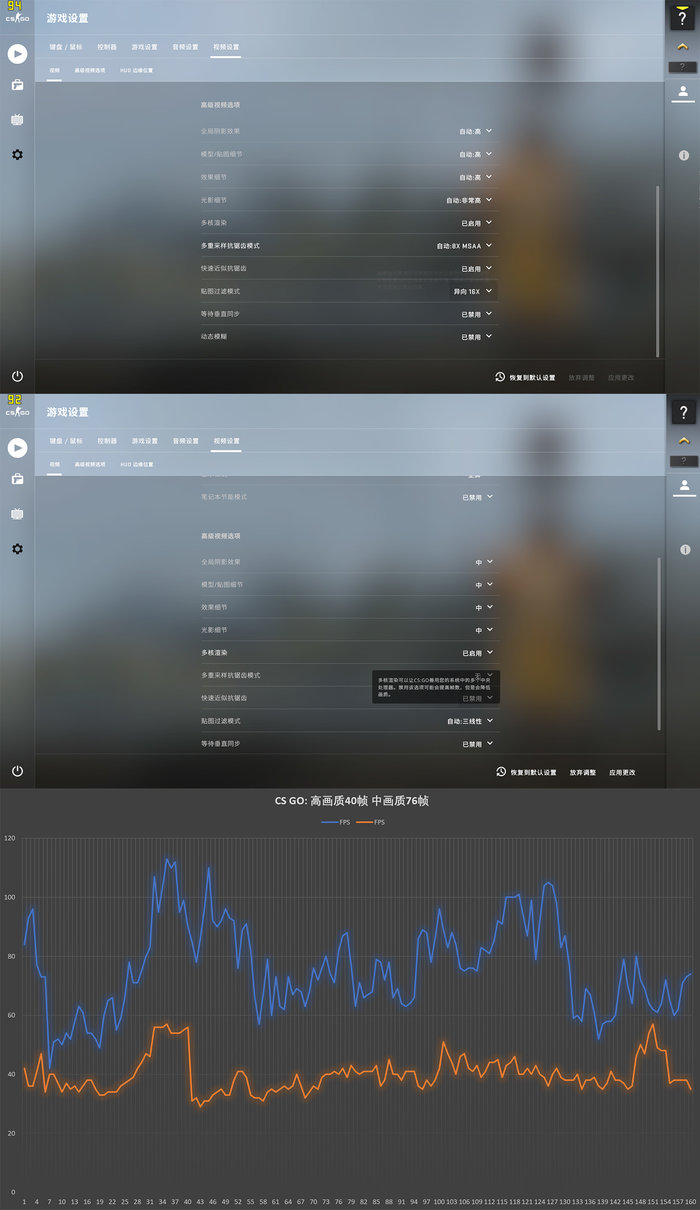700x1210 pixels.
Task: Click the CS:GO logo in upper screen
Action: click(x=17, y=19)
